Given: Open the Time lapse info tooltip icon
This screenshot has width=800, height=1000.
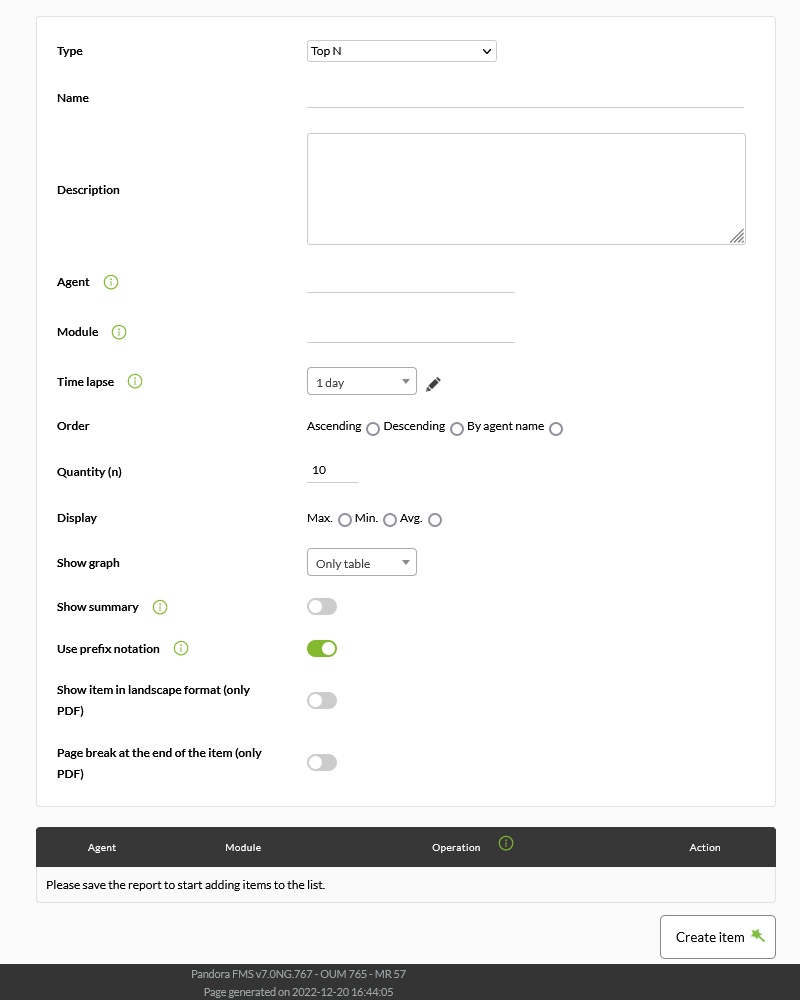Looking at the screenshot, I should 135,381.
